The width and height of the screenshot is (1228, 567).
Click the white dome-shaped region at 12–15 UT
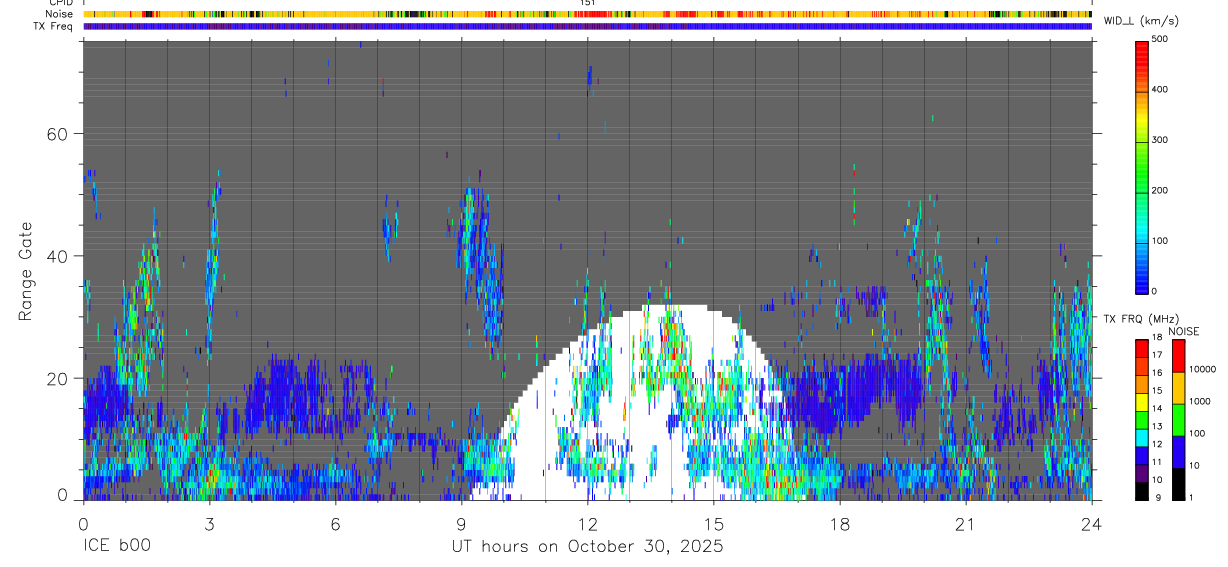pyautogui.click(x=640, y=403)
